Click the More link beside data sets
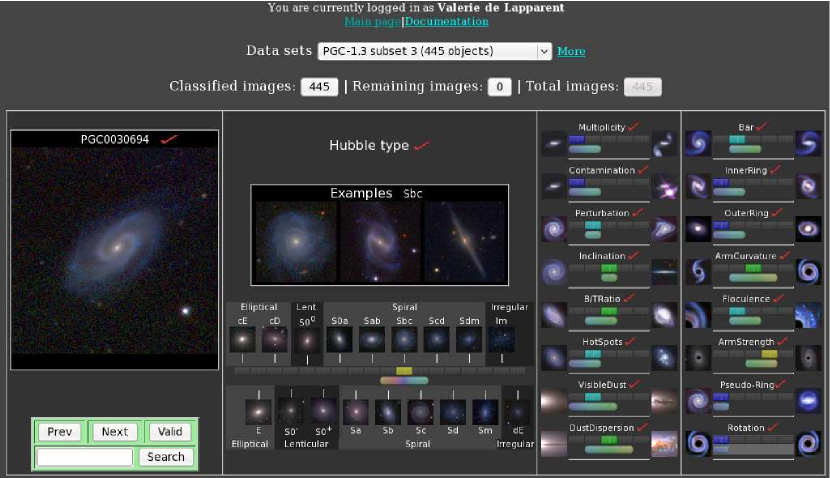This screenshot has width=830, height=478. [571, 51]
